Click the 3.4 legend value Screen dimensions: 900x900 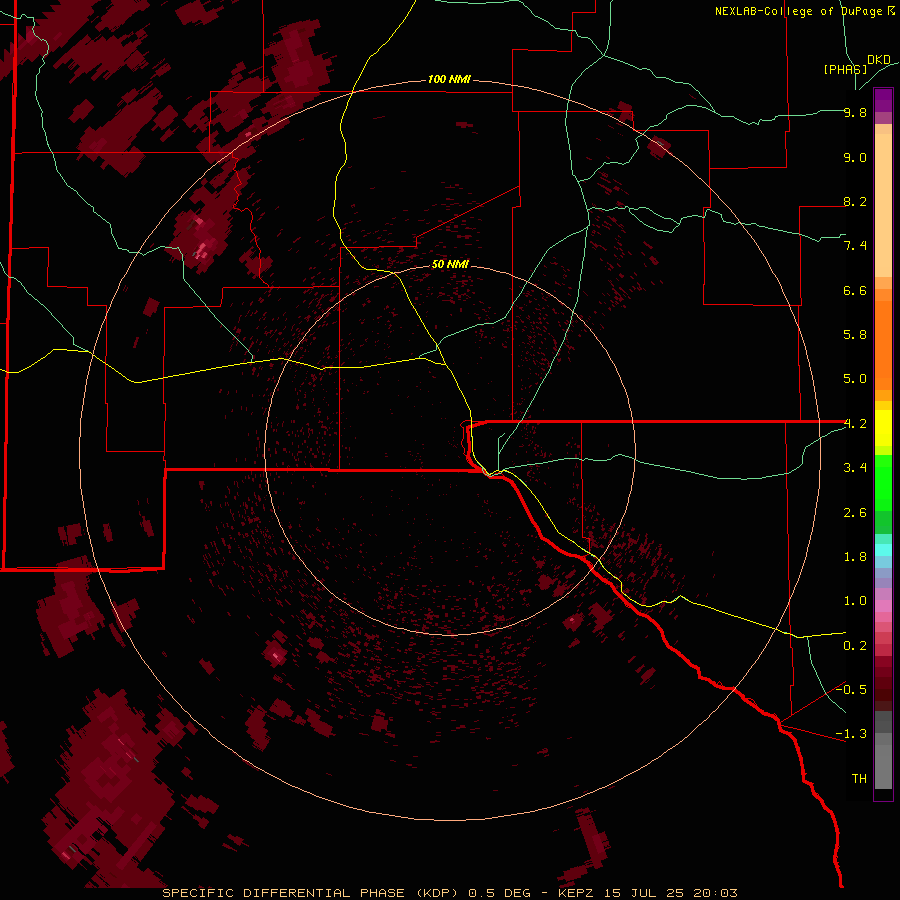[855, 467]
